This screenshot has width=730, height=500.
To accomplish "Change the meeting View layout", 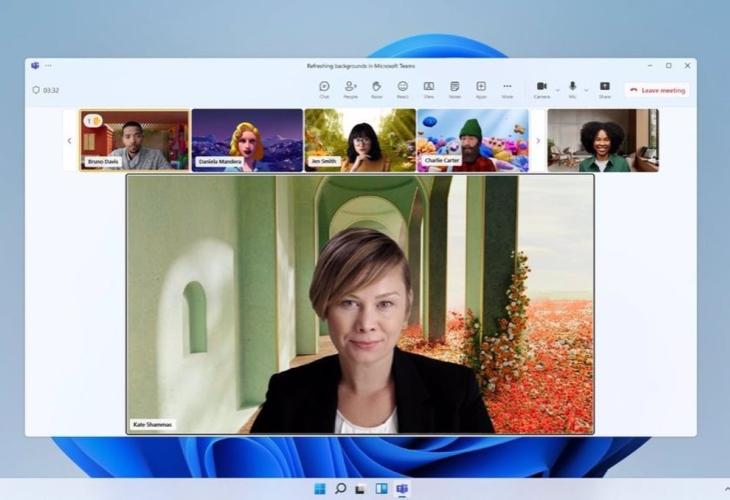I will pyautogui.click(x=428, y=89).
